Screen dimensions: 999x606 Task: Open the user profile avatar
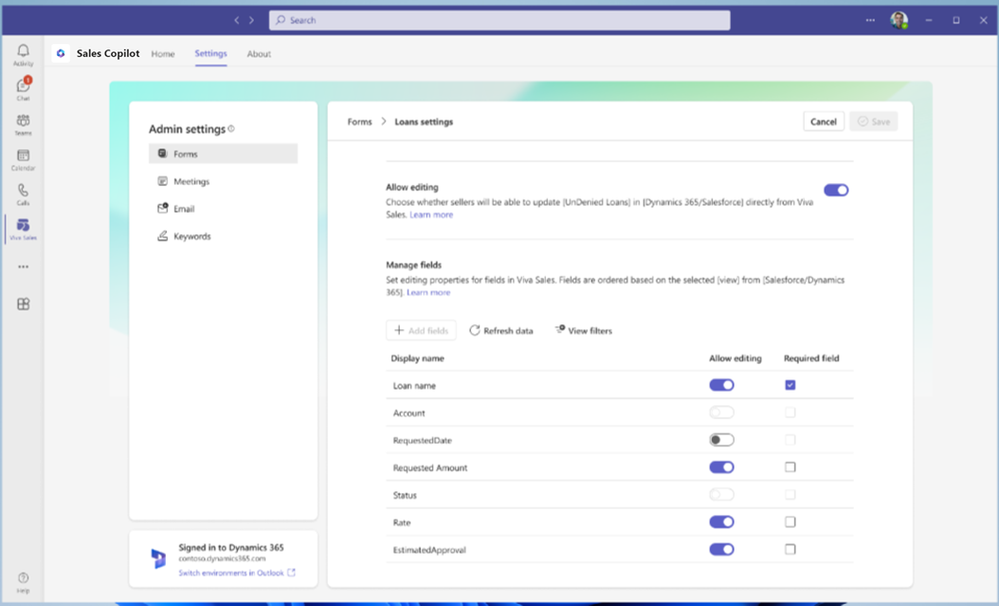click(x=899, y=20)
